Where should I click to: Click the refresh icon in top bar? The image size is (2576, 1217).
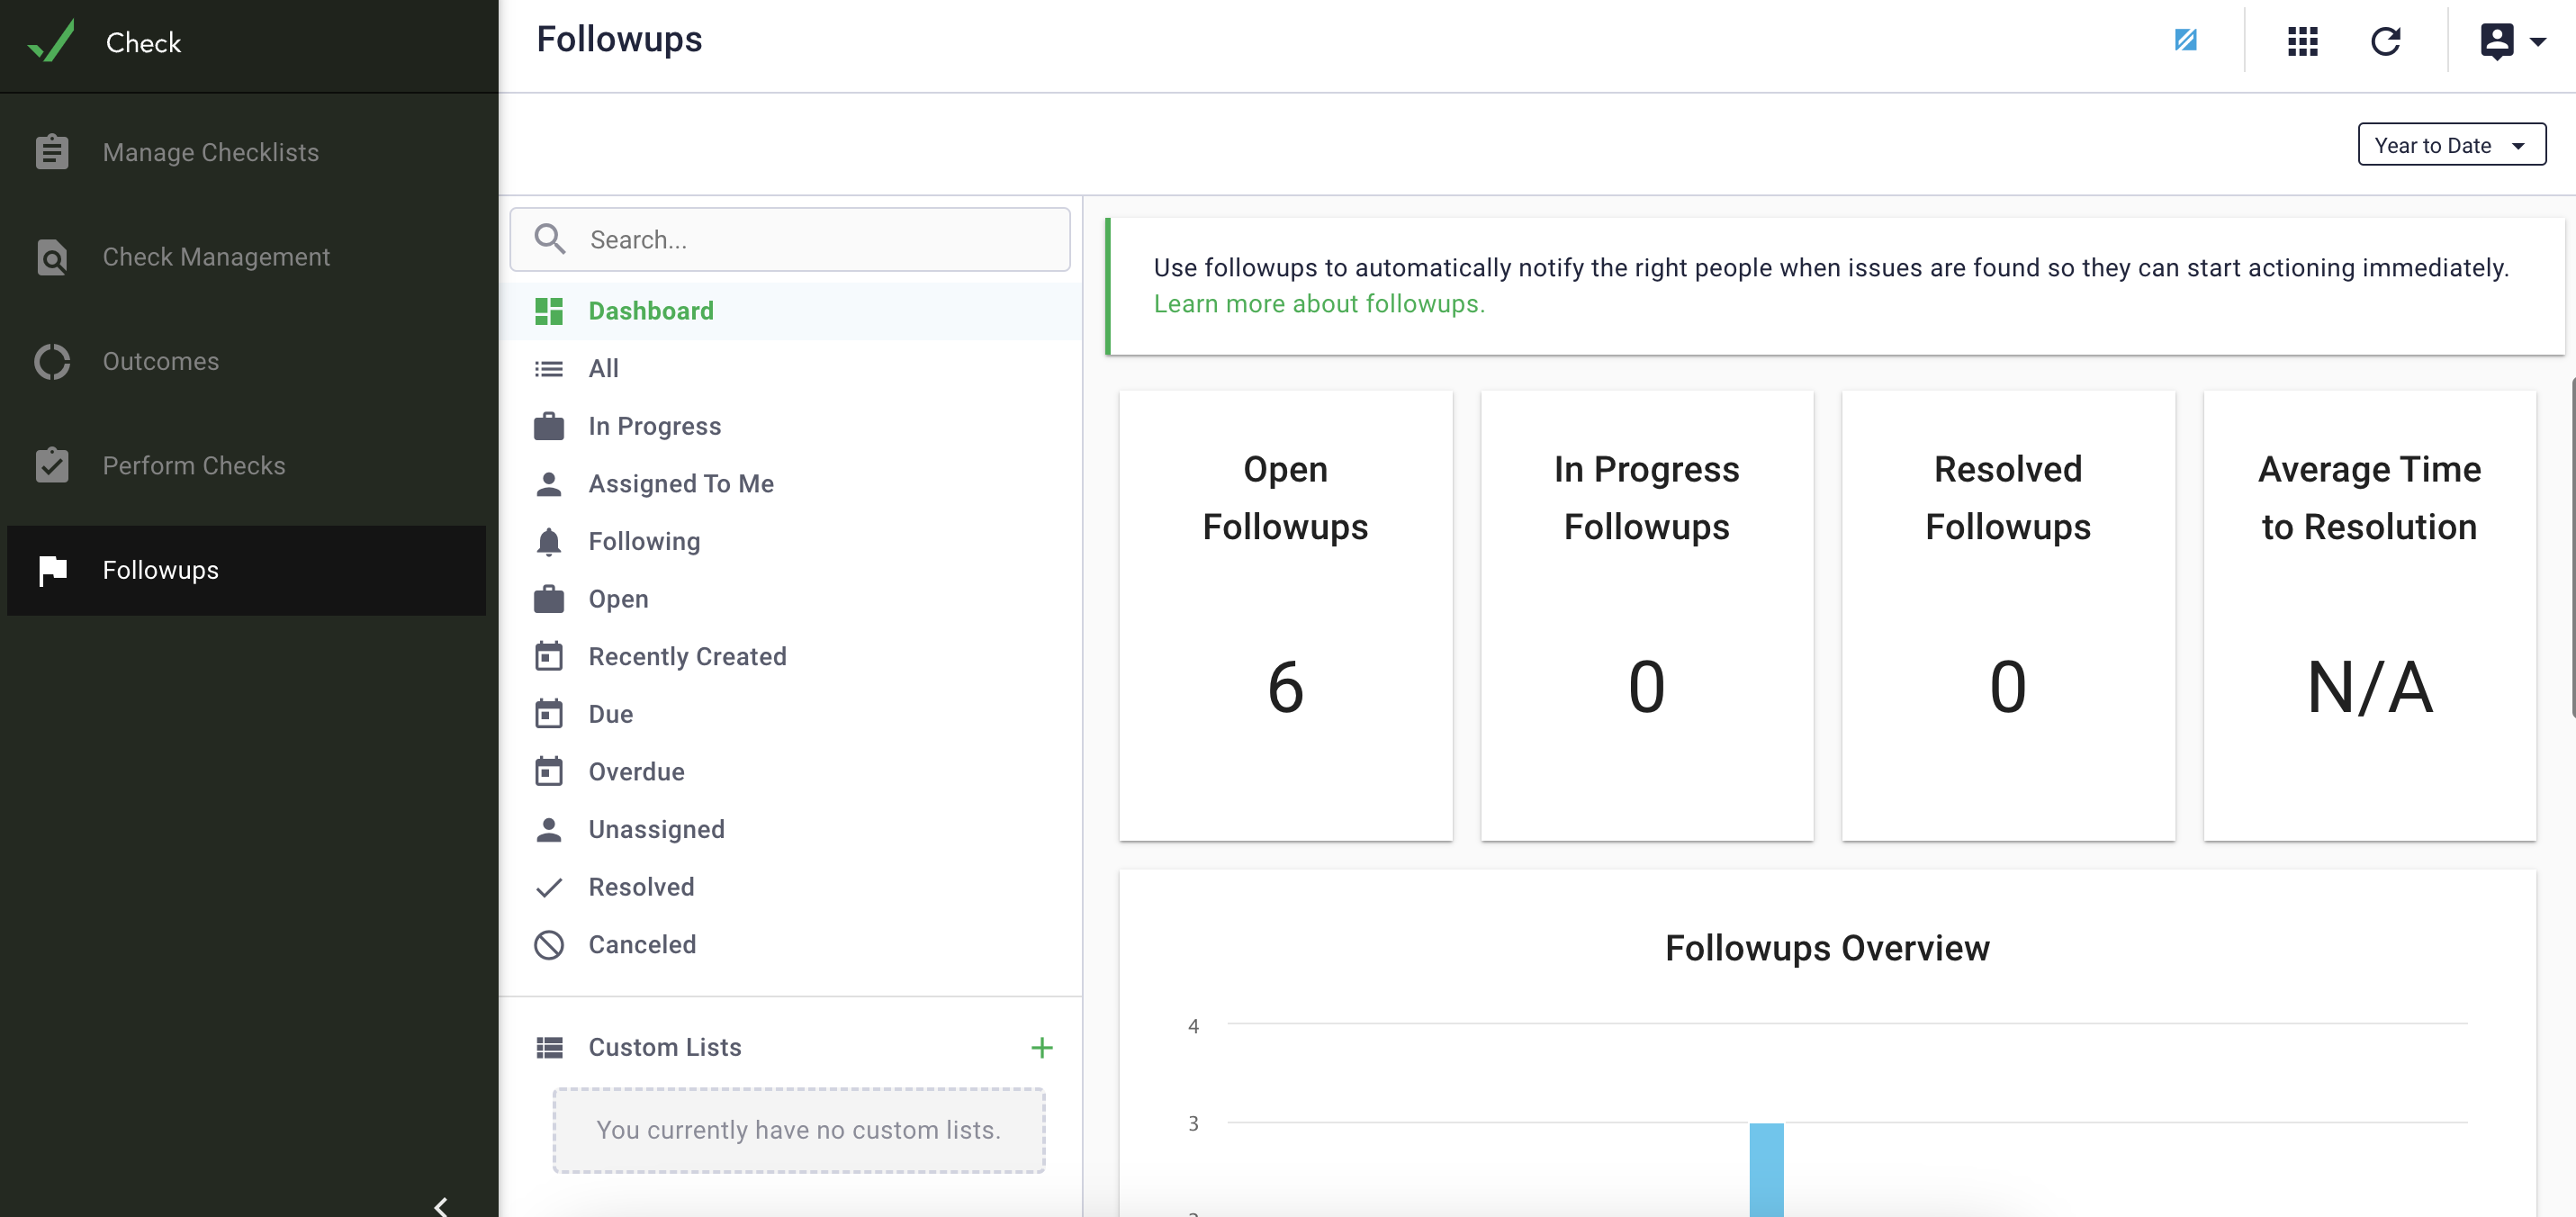pyautogui.click(x=2385, y=41)
